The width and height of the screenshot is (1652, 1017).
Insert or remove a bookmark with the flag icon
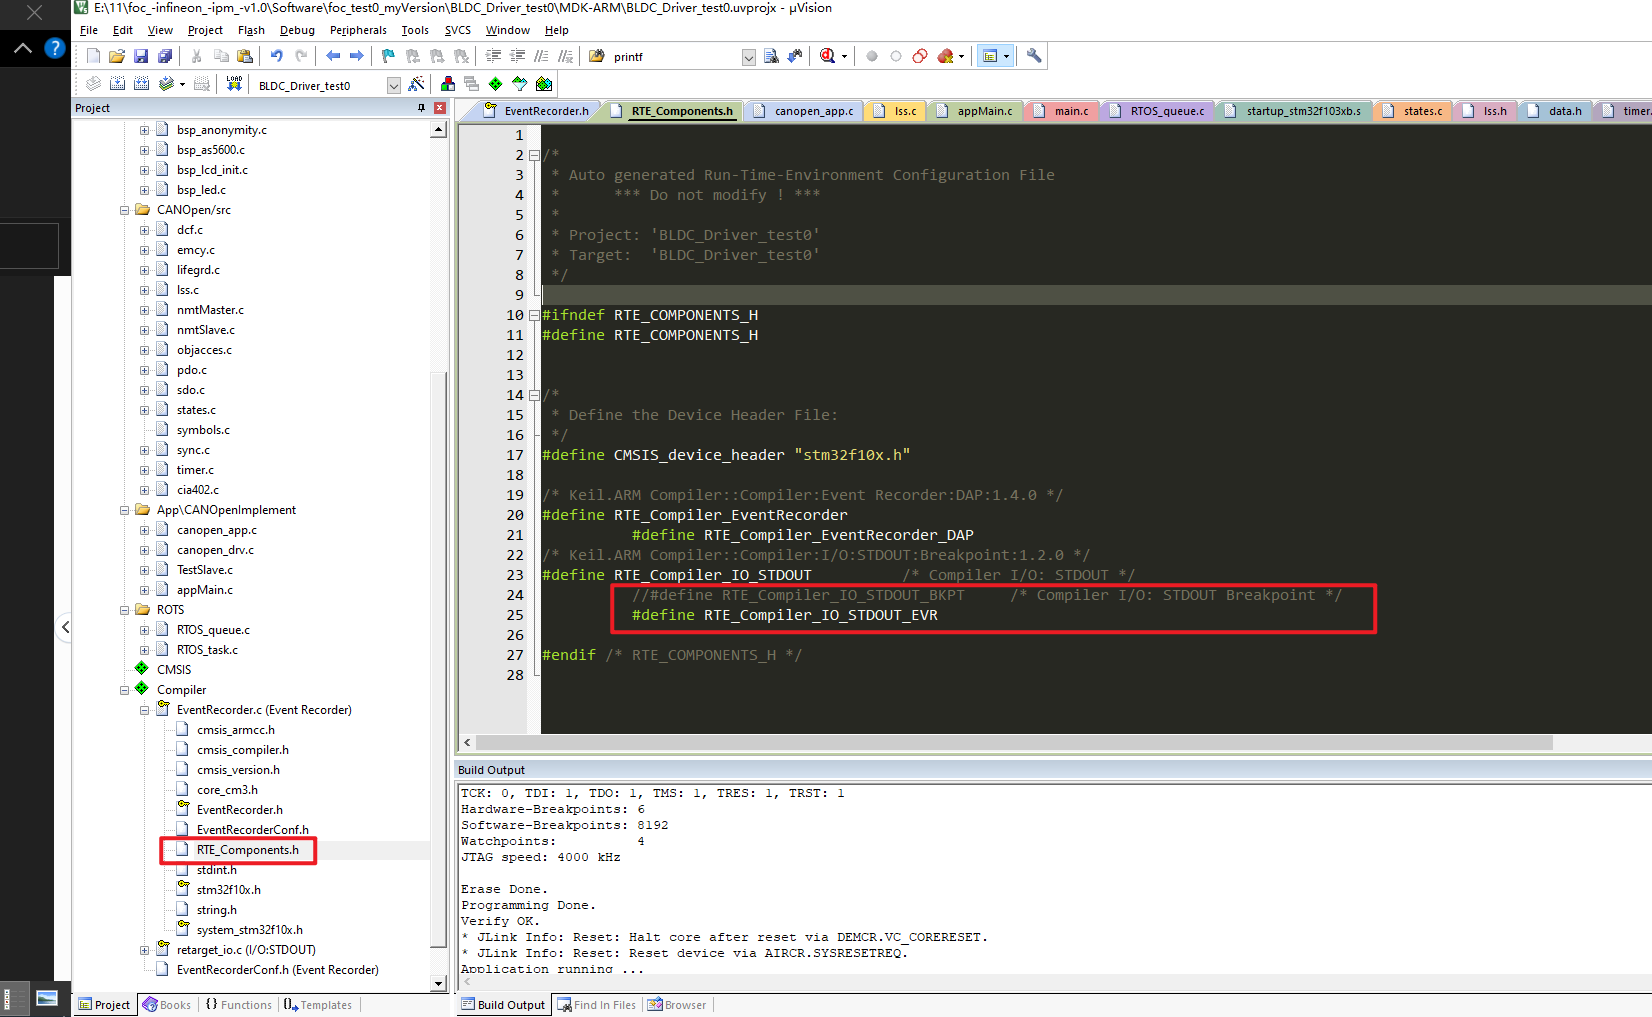[x=389, y=56]
